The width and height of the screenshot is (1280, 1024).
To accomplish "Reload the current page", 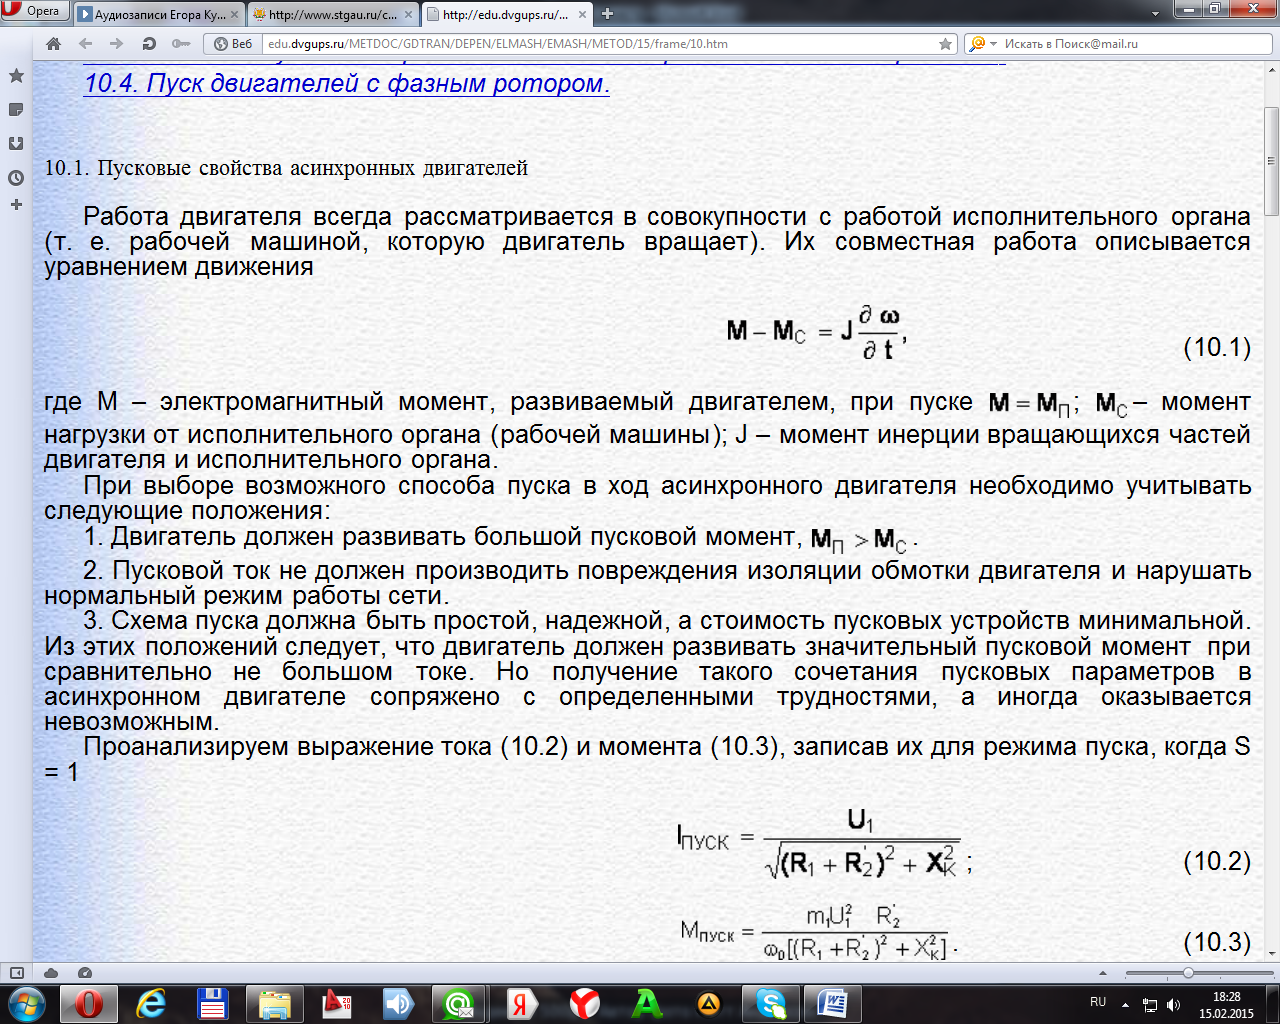I will pyautogui.click(x=149, y=44).
